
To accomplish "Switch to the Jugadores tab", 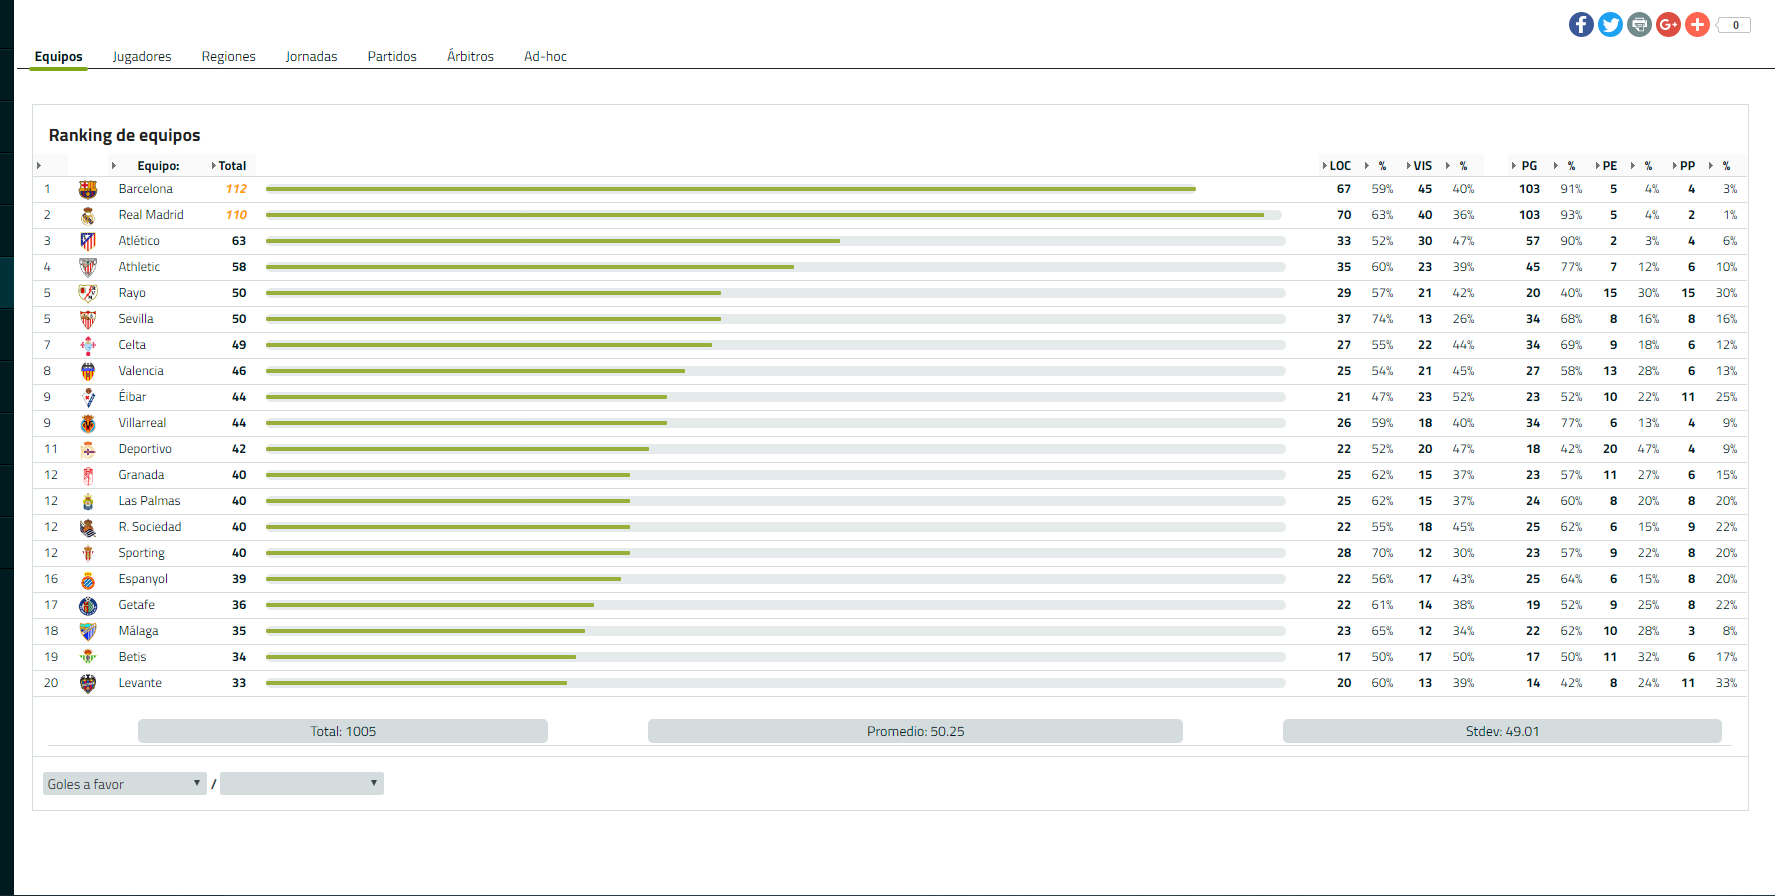I will coord(142,57).
